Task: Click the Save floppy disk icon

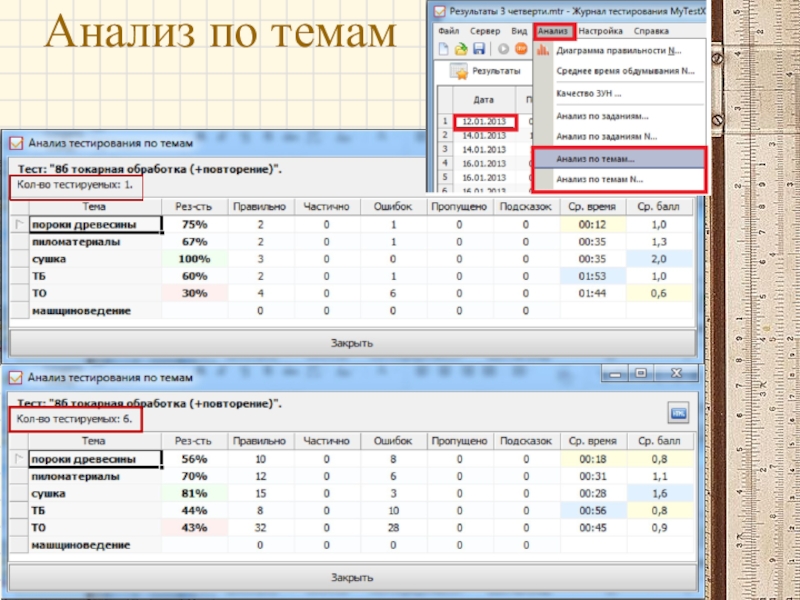Action: [479, 49]
